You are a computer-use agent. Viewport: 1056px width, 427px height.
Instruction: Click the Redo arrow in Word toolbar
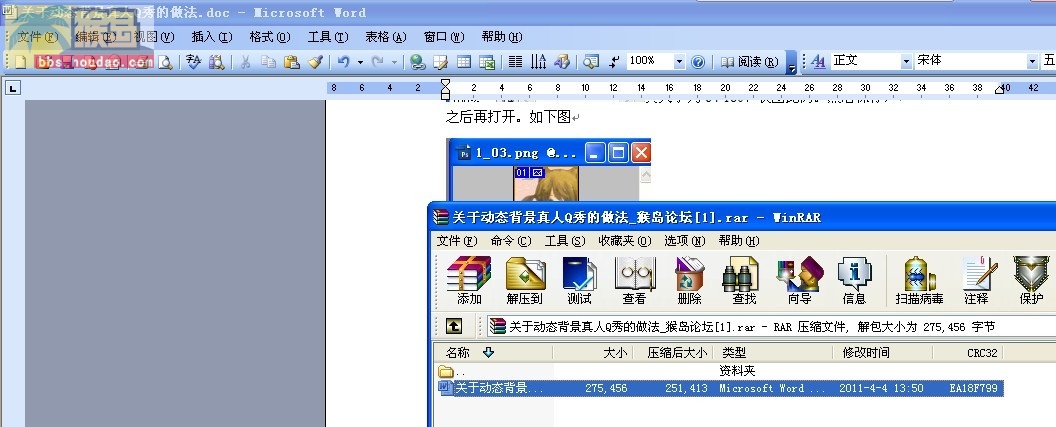(x=378, y=62)
